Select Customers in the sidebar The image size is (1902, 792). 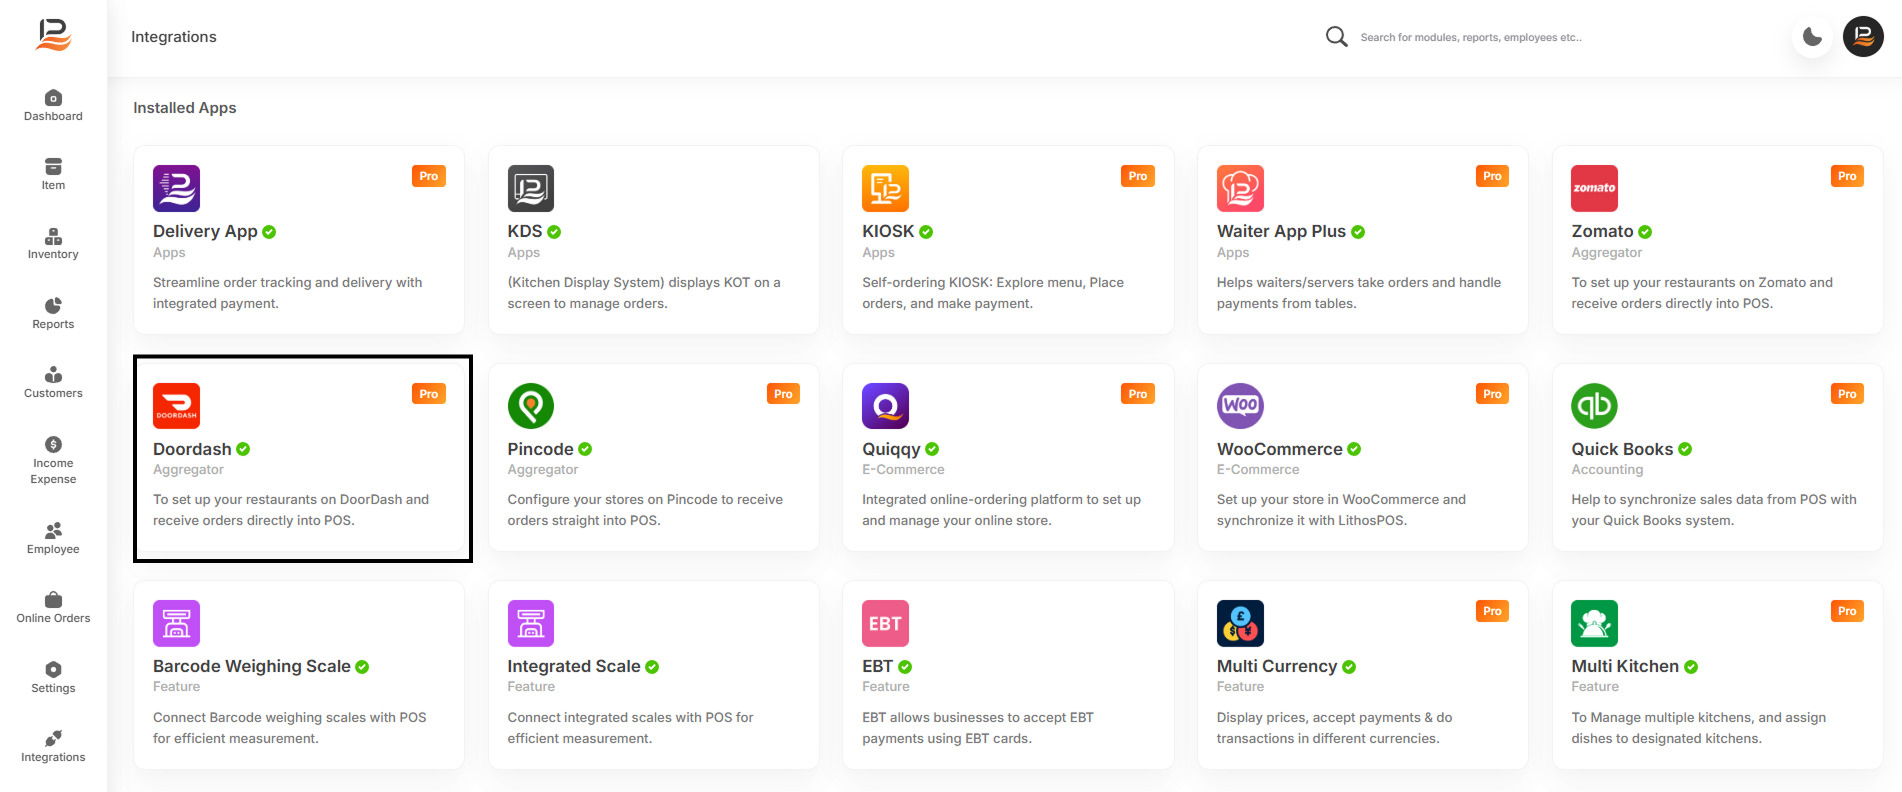pyautogui.click(x=53, y=383)
